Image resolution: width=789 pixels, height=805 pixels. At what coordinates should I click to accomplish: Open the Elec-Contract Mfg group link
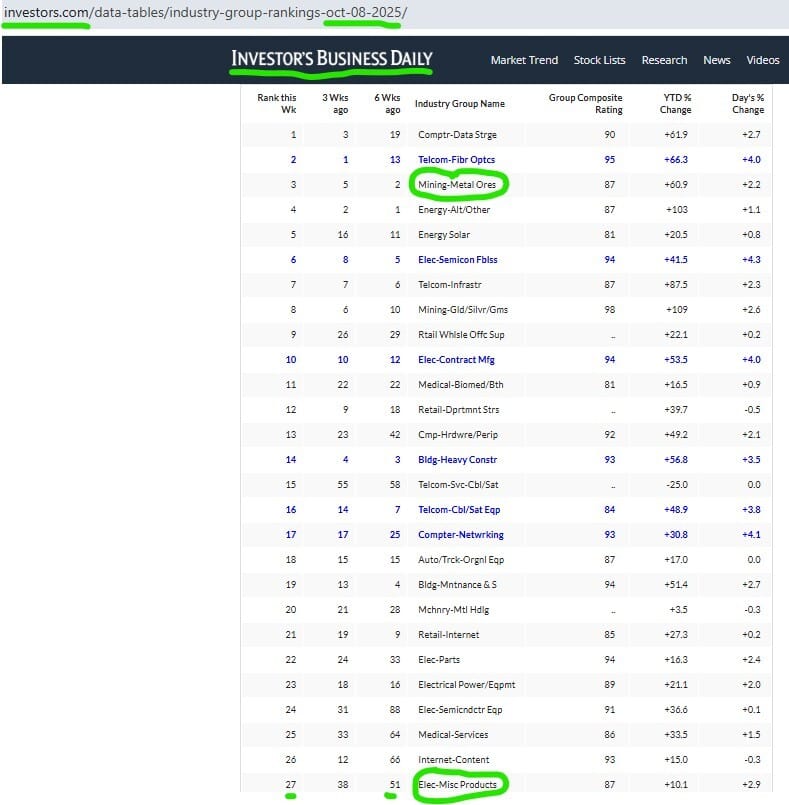click(456, 360)
